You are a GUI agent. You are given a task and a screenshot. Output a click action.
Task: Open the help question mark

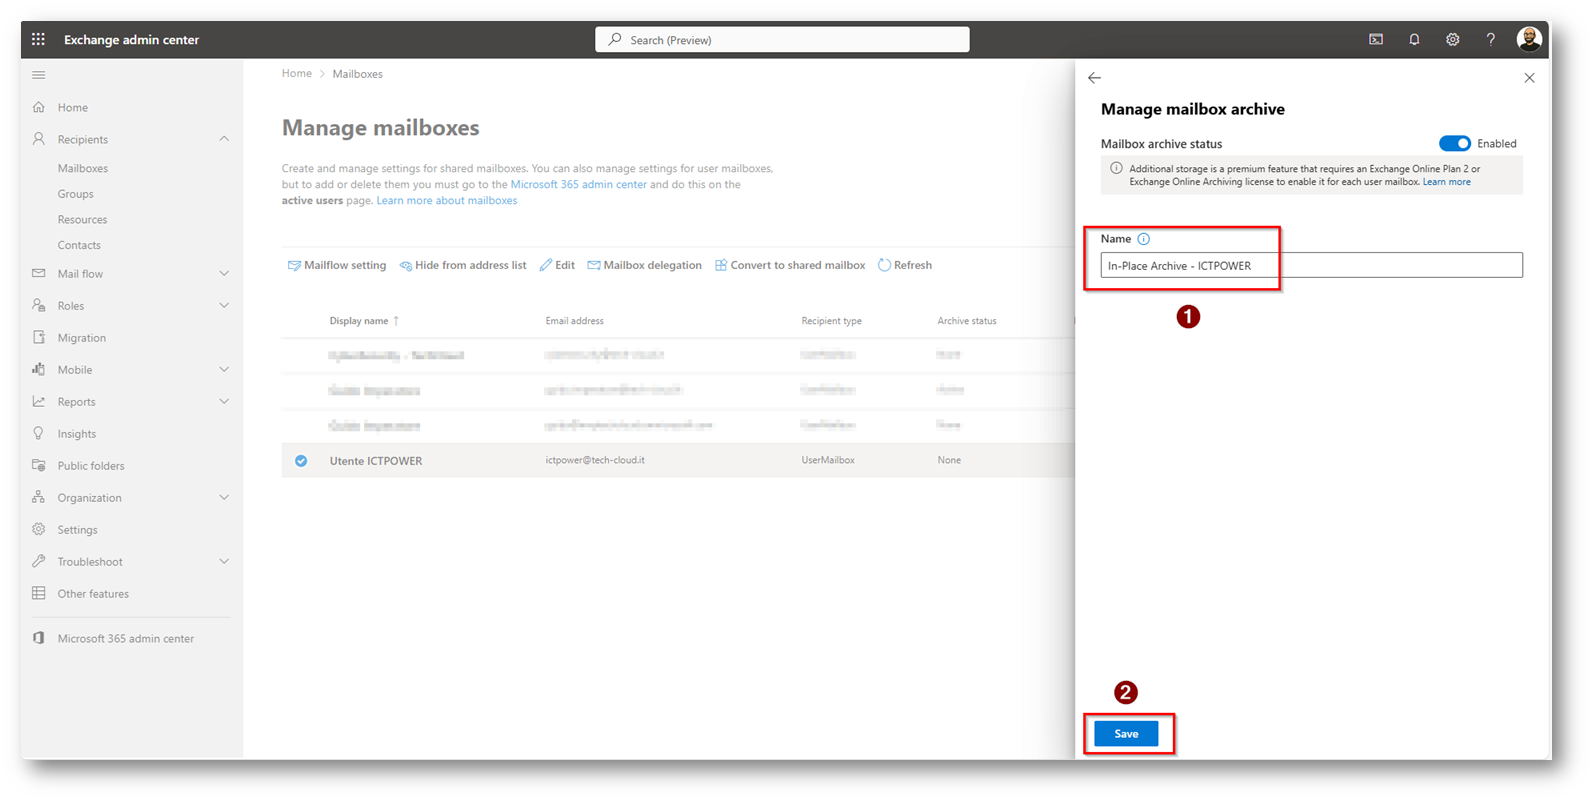point(1490,40)
